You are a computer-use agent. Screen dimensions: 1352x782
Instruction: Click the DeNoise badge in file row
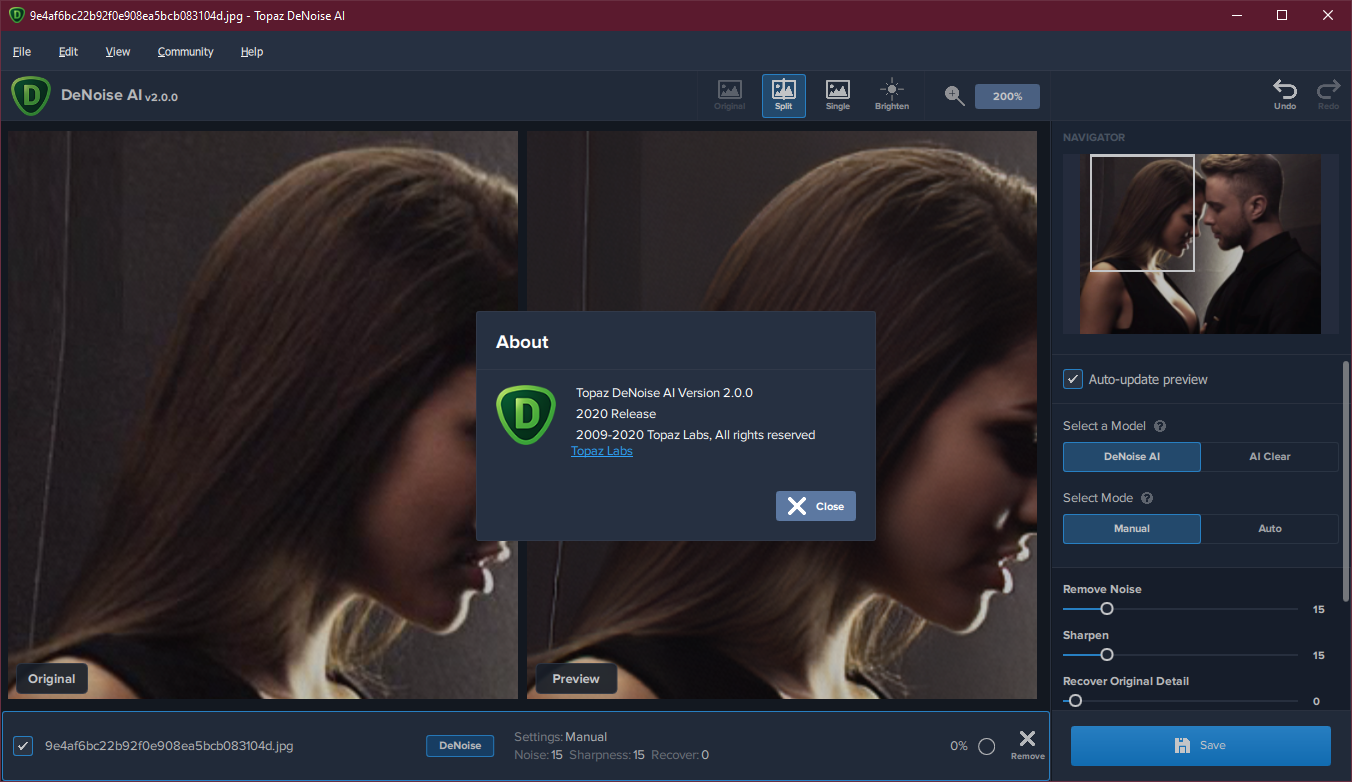(x=460, y=745)
